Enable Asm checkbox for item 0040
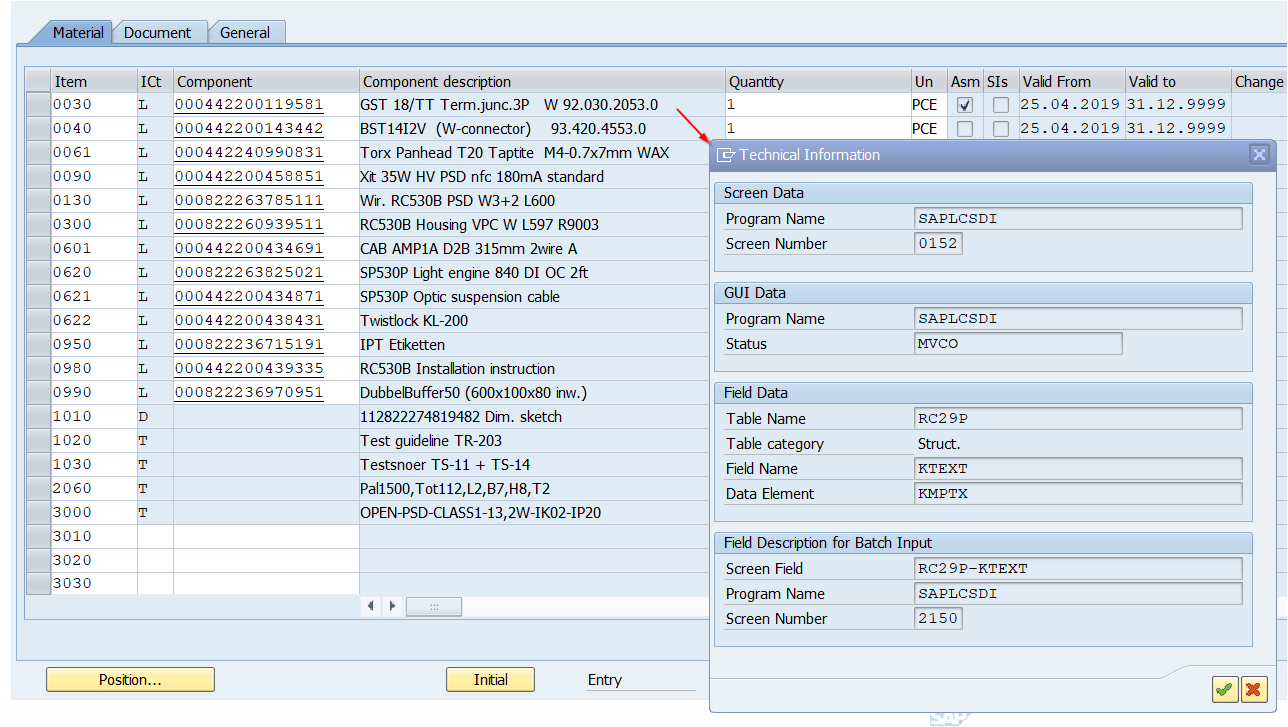Viewport: 1288px width, 727px height. [965, 128]
